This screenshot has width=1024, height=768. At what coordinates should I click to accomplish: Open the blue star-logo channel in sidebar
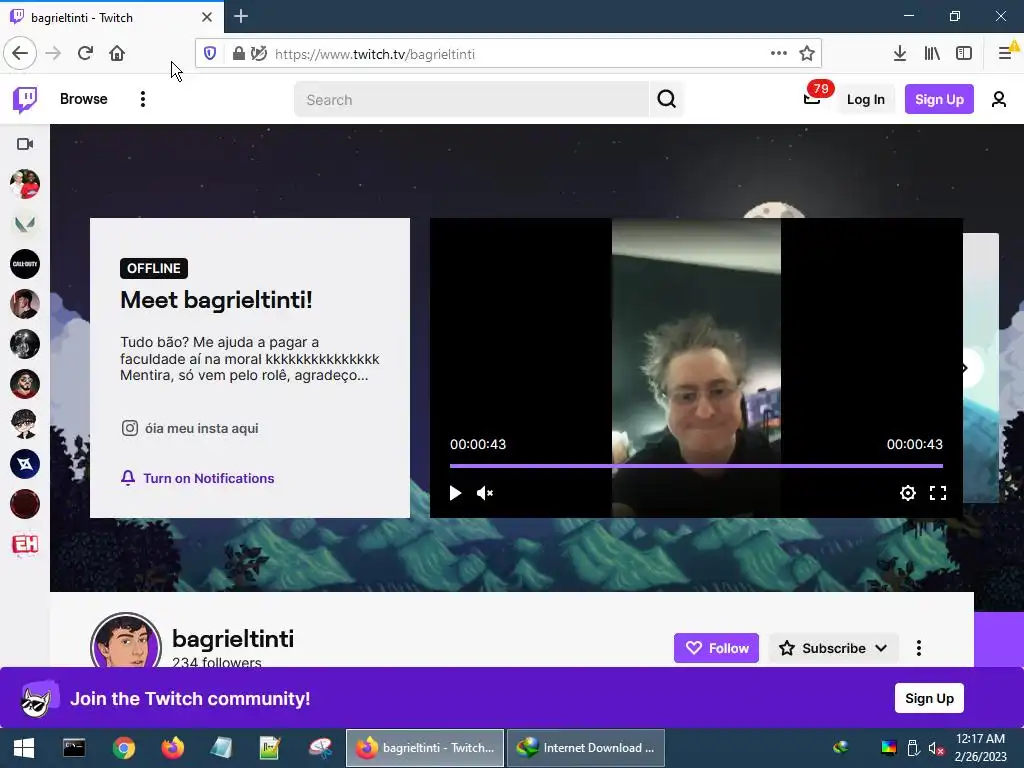pos(25,464)
